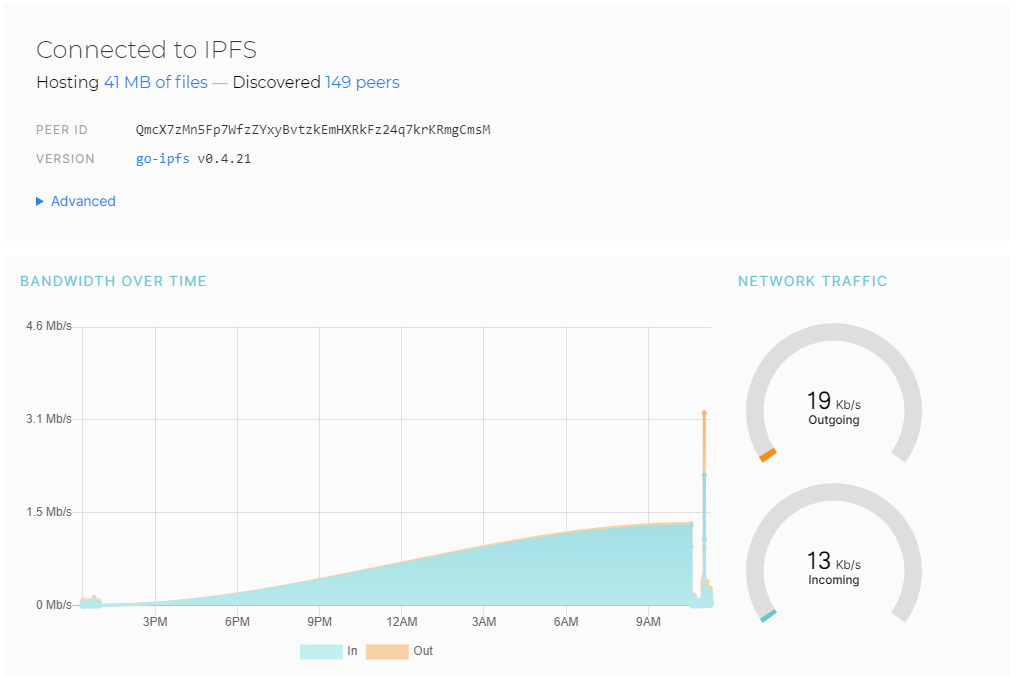
Task: Click the Bandwidth Over Time heading
Action: 113,281
